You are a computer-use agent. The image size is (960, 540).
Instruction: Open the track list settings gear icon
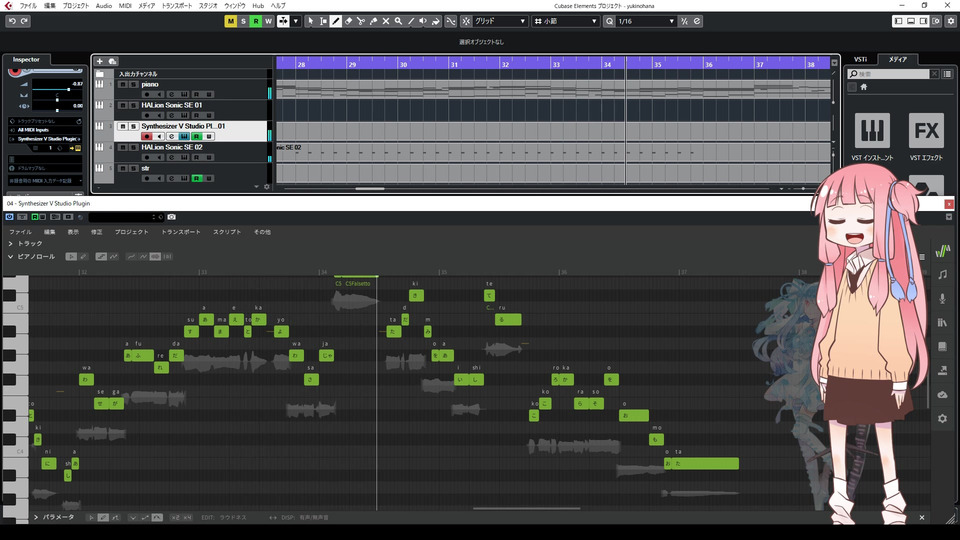(x=266, y=187)
